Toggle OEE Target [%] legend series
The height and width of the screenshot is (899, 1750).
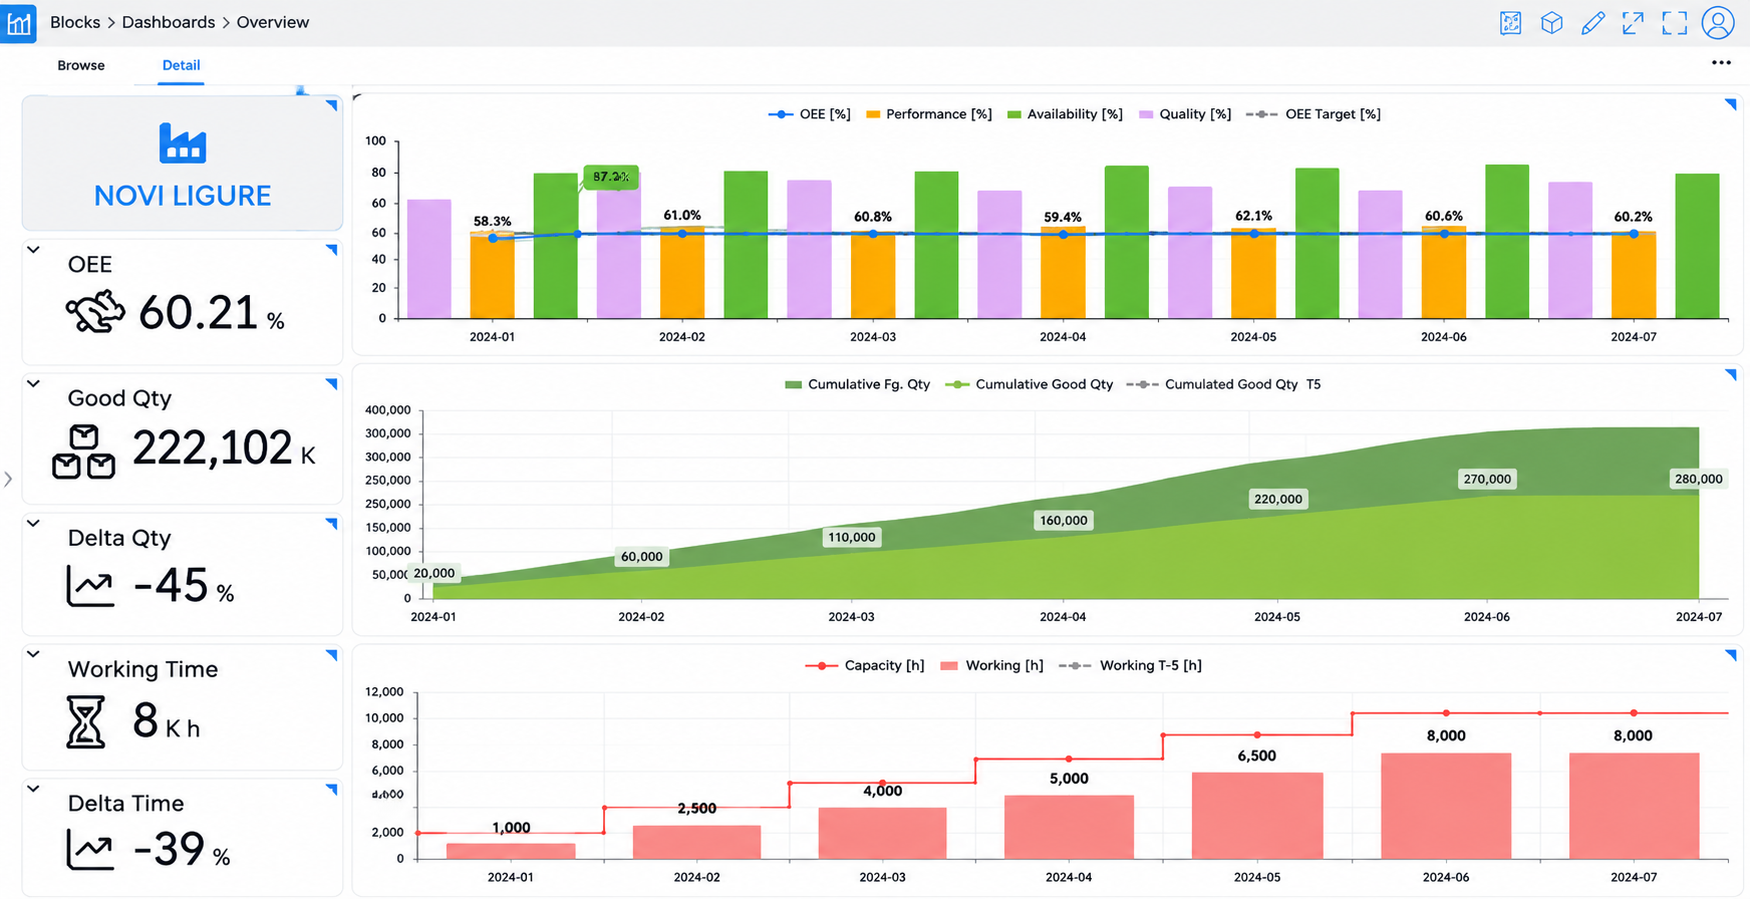[x=1313, y=114]
